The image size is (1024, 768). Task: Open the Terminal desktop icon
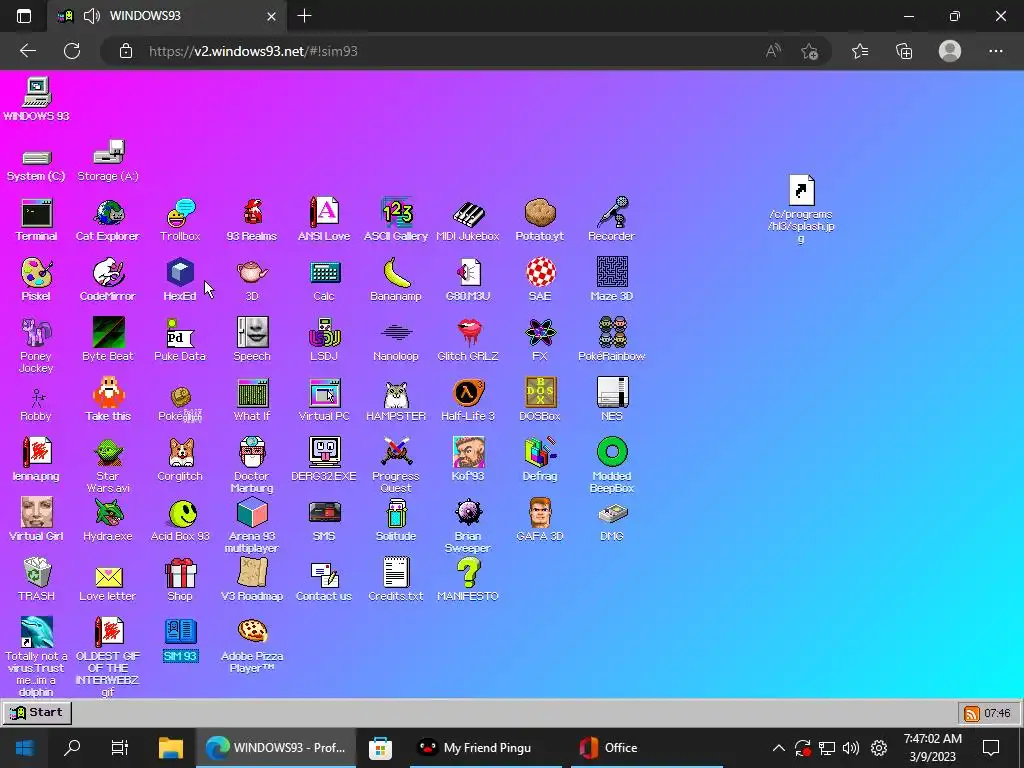[x=37, y=220]
